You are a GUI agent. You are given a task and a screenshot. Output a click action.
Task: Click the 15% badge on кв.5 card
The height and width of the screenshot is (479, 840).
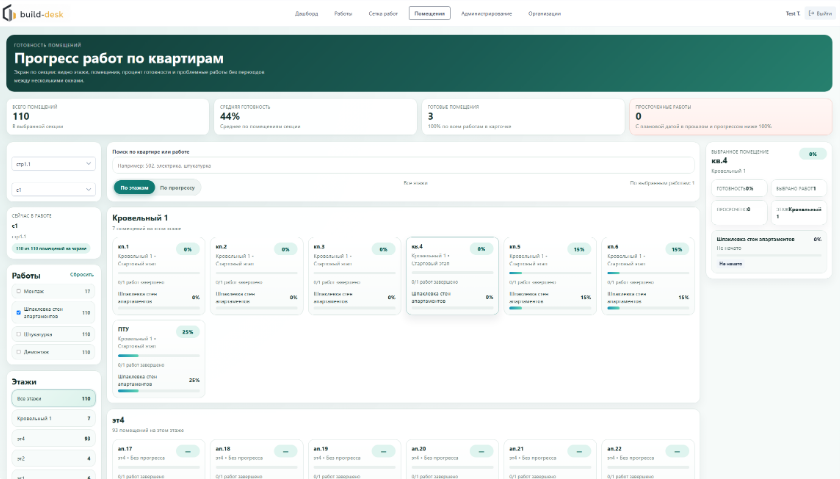(579, 249)
